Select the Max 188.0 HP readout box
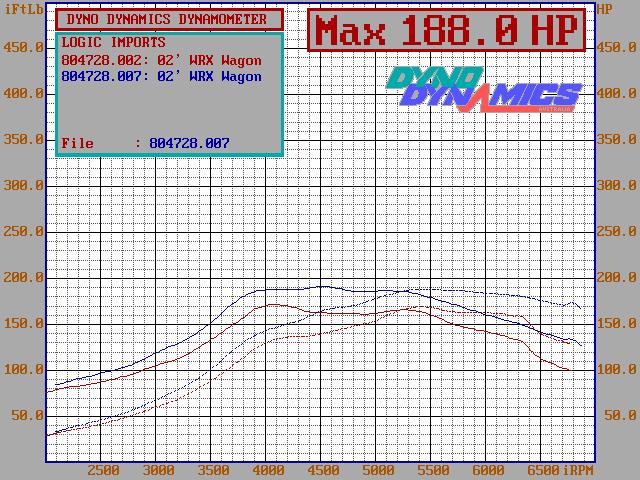Screen dimensions: 640x480 pos(445,31)
